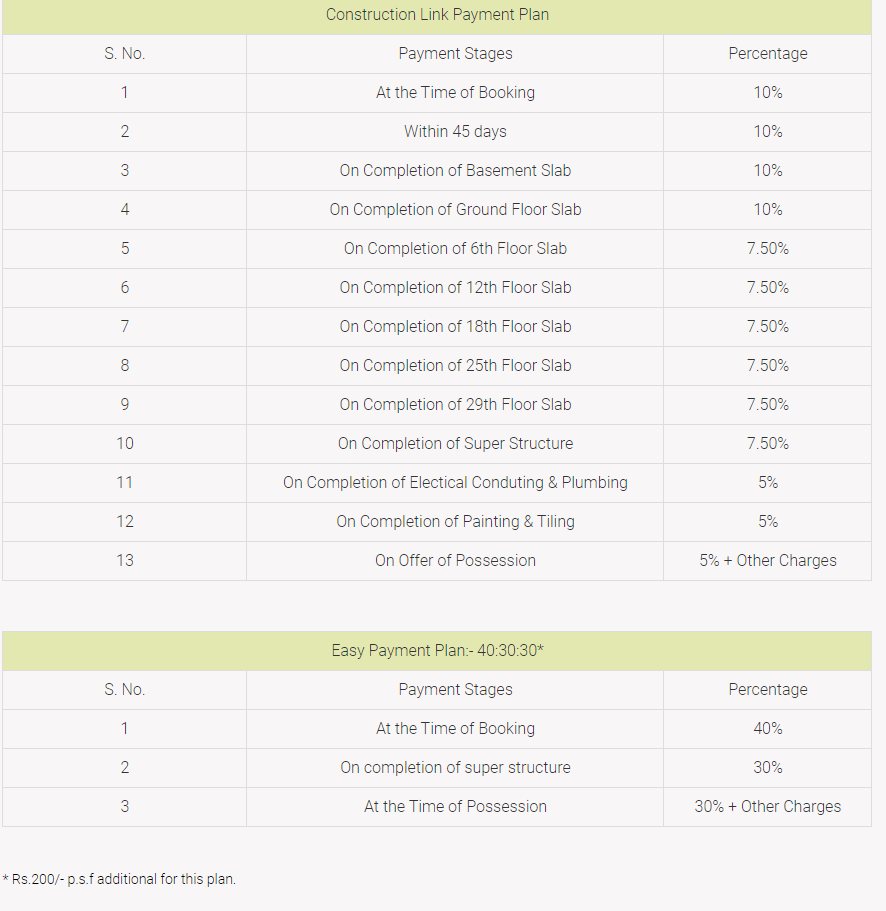Select On Completion of Super Structure stage
Screen dimensions: 886x911
point(455,444)
